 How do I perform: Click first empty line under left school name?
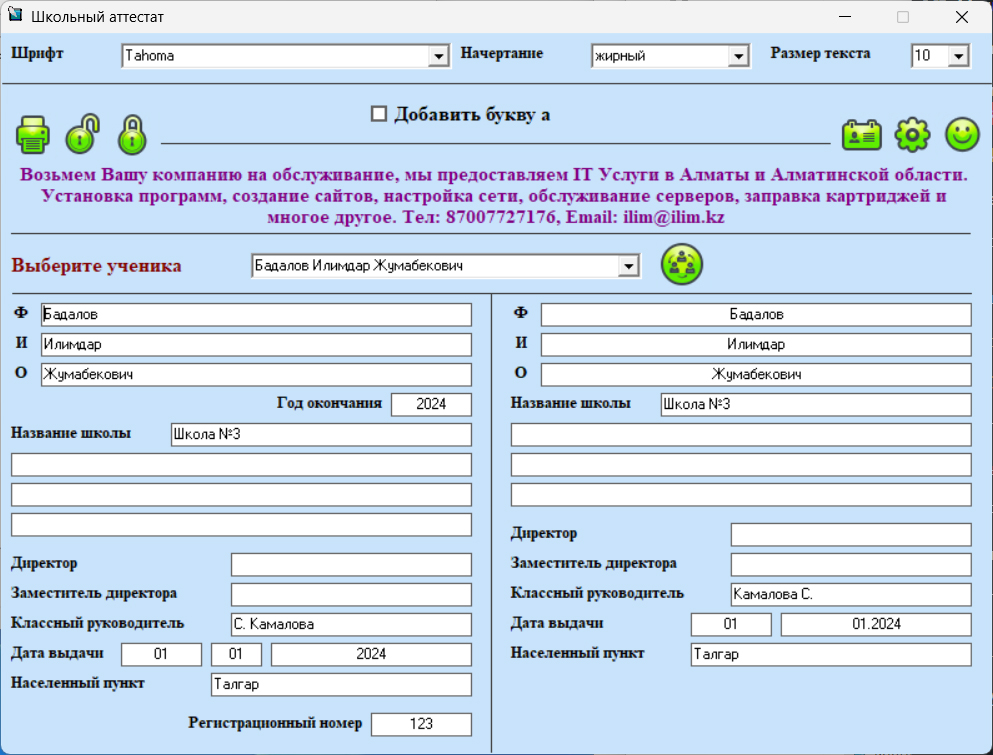pos(241,464)
